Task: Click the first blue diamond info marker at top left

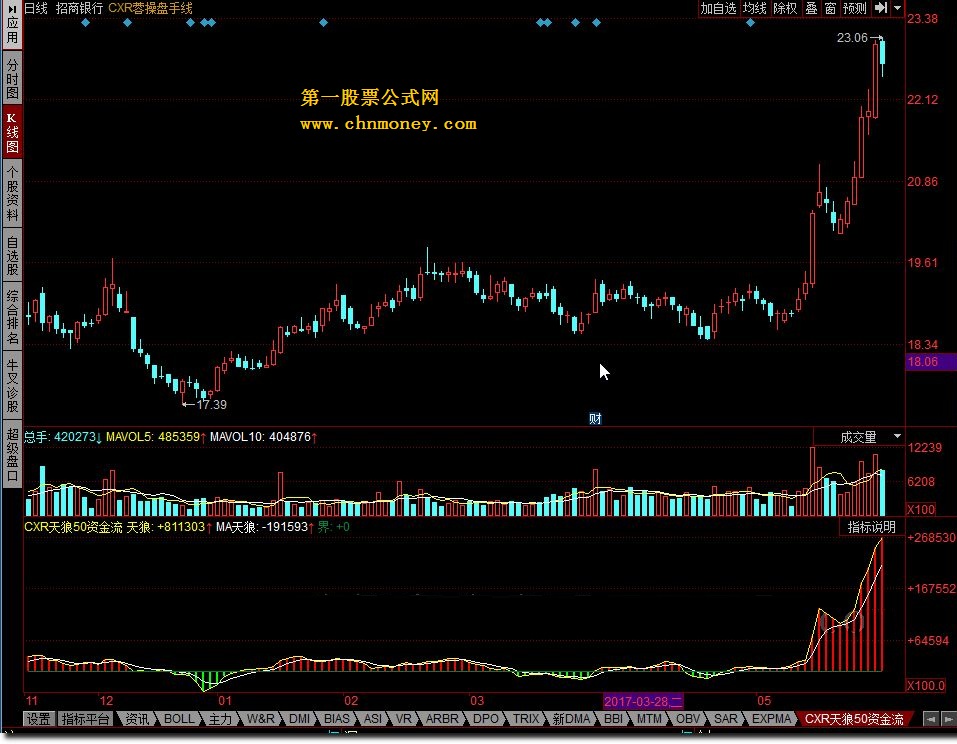Action: [85, 23]
